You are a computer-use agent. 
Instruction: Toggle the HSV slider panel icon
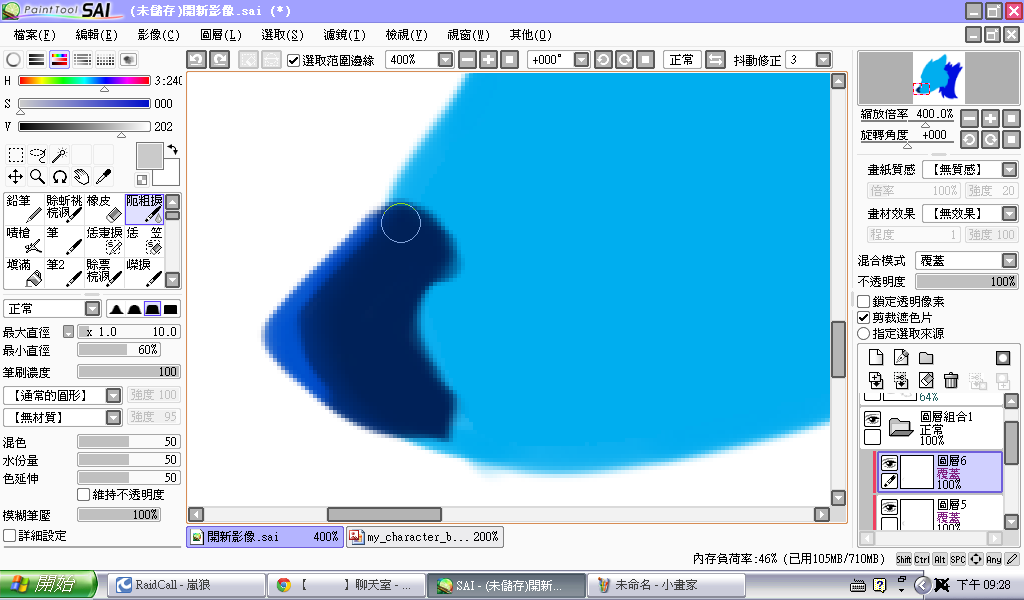pos(59,59)
